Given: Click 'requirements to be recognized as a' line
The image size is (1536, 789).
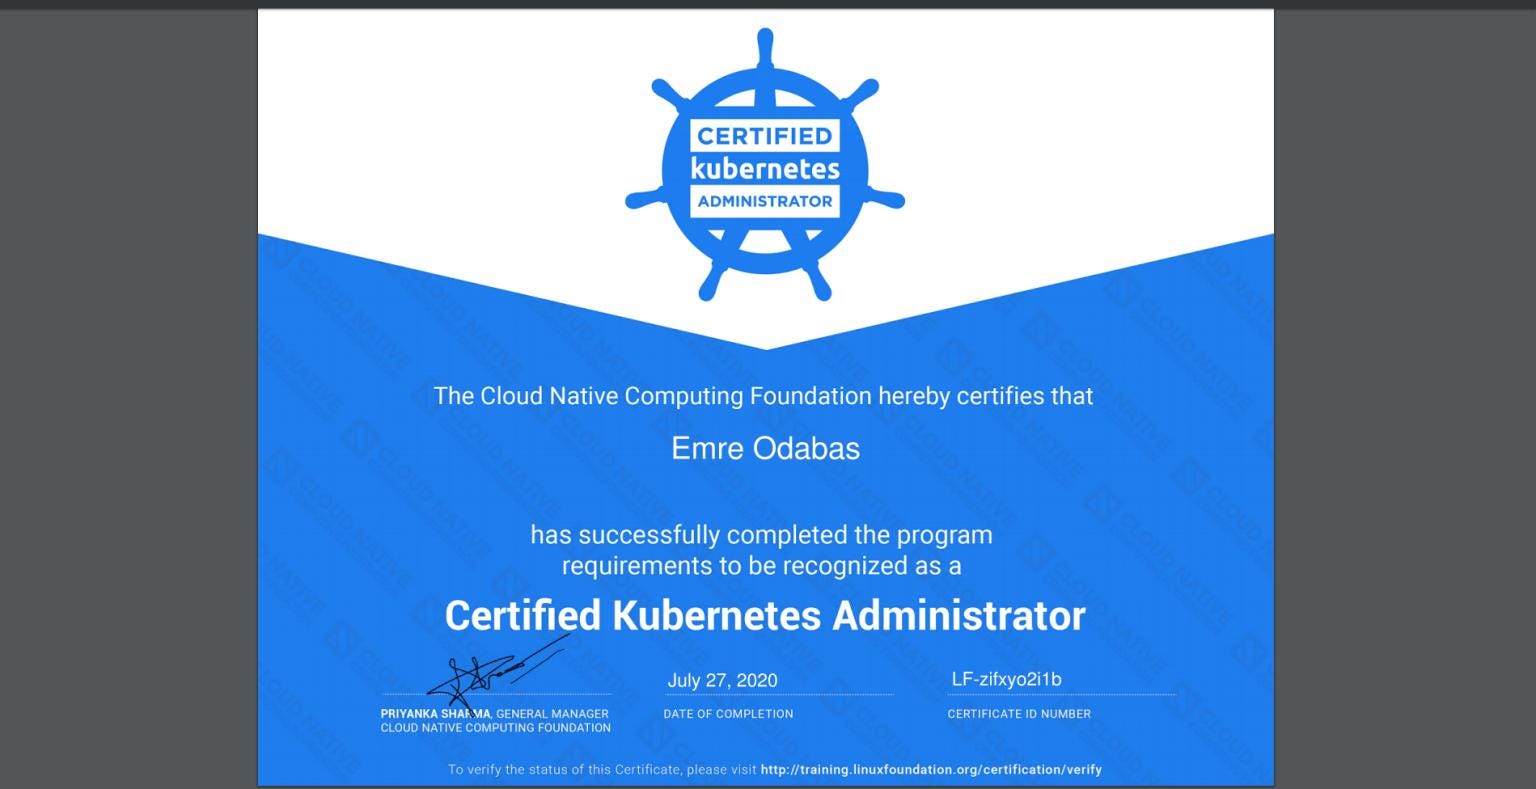Looking at the screenshot, I should (x=761, y=566).
